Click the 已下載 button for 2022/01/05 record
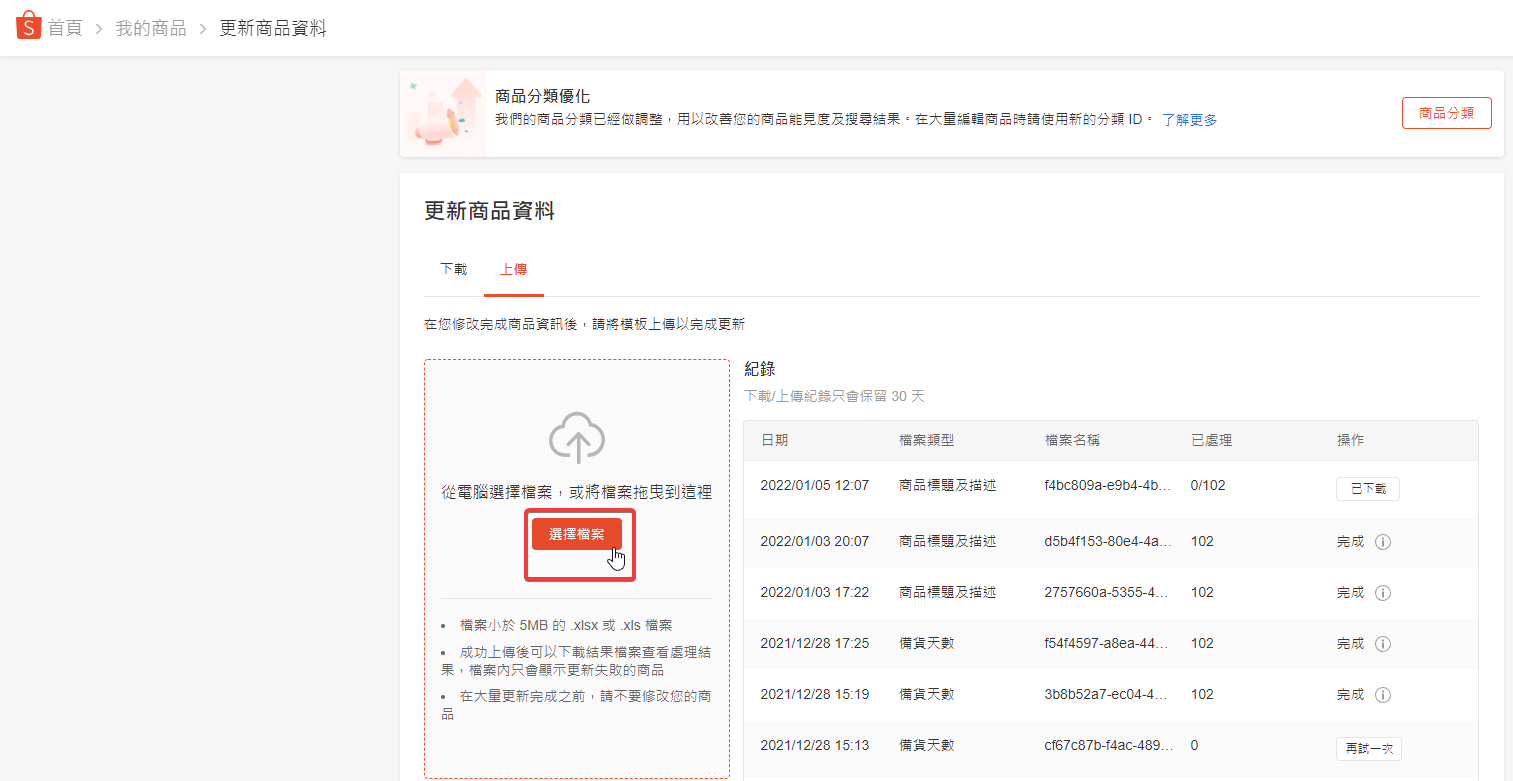 pyautogui.click(x=1367, y=489)
